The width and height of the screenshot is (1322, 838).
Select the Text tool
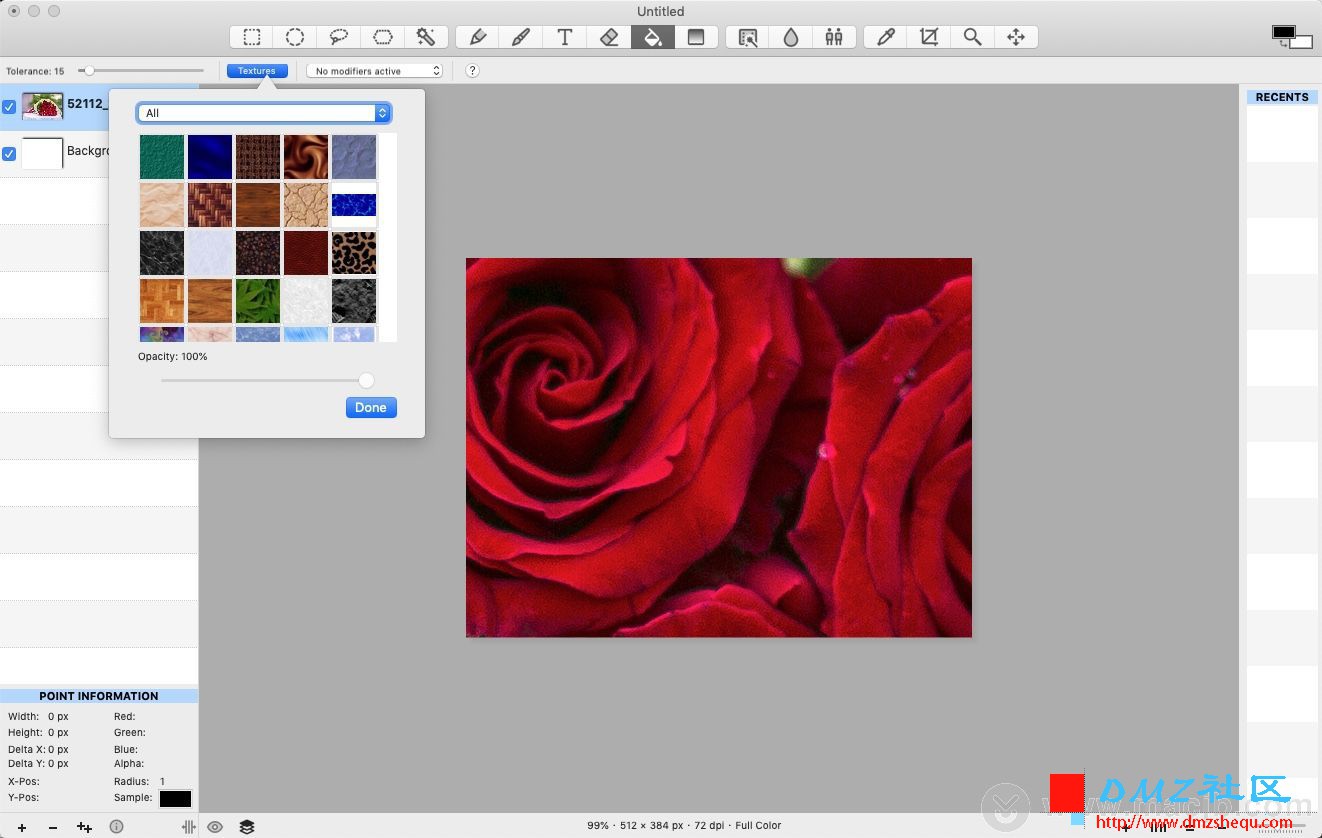coord(565,37)
